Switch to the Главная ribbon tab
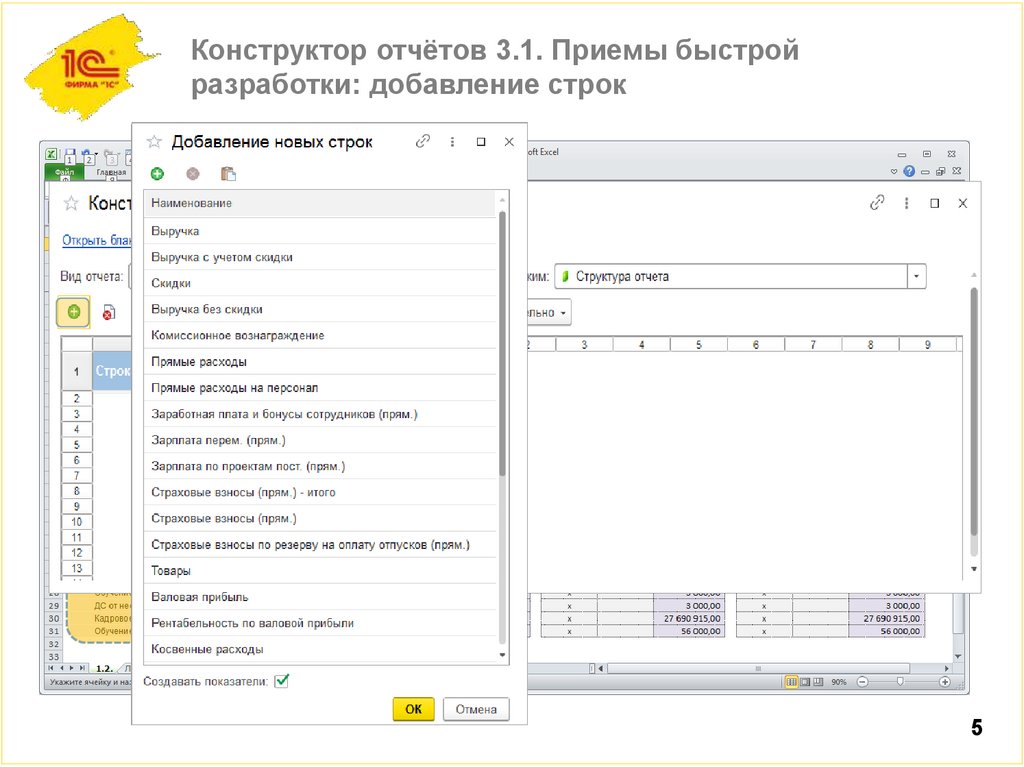The image size is (1024, 767). click(x=111, y=171)
